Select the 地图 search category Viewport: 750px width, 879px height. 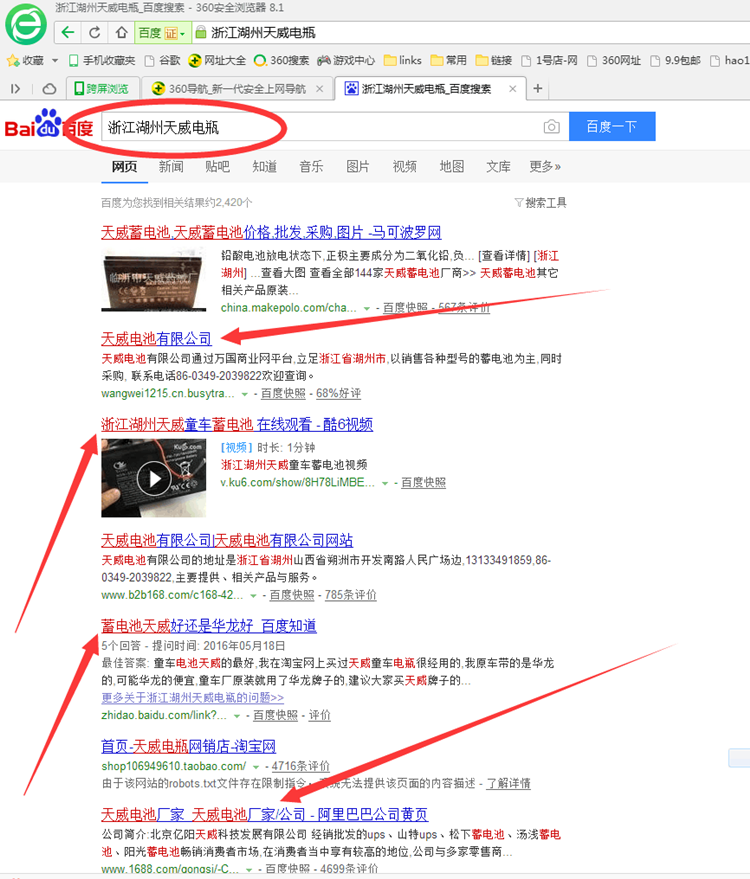pos(452,166)
